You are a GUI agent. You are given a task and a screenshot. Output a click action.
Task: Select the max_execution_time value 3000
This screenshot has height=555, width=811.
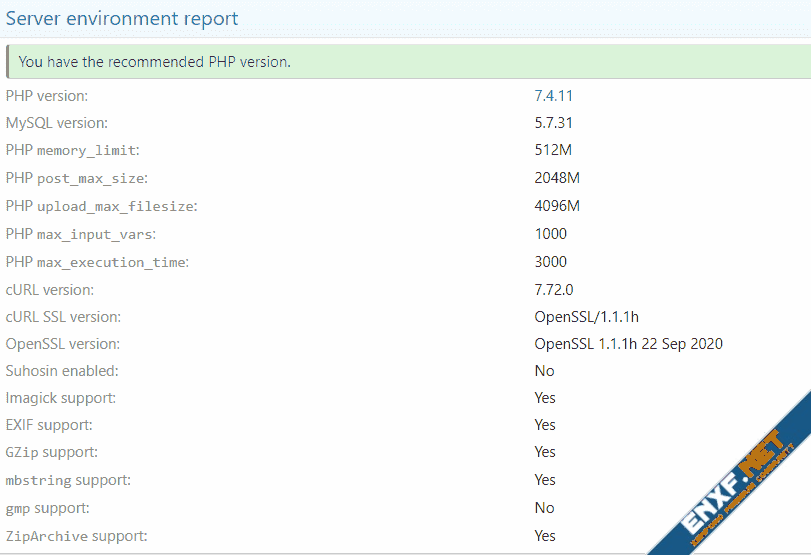(x=551, y=262)
